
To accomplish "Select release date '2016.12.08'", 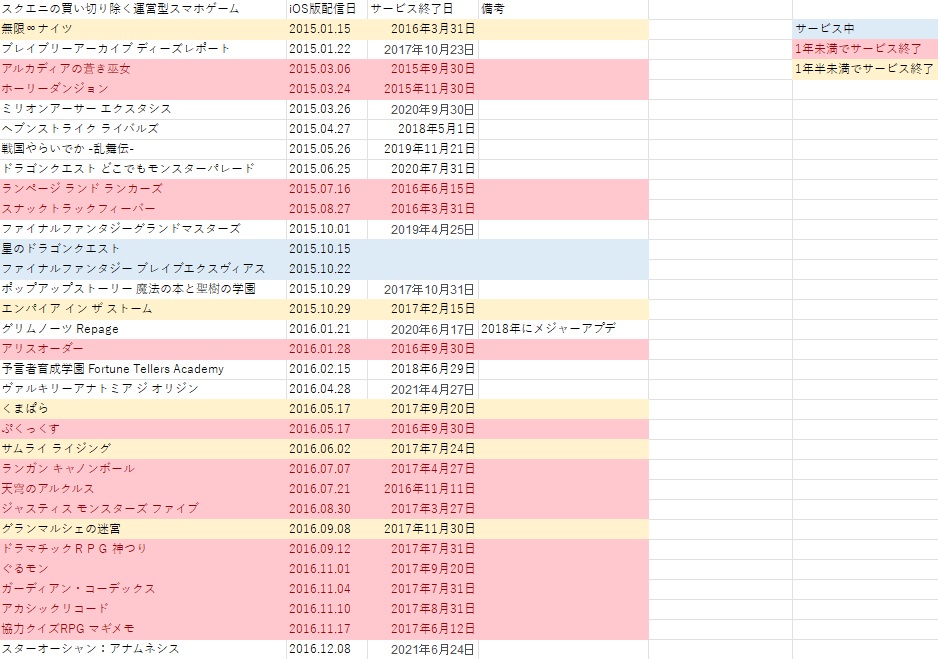I will point(327,649).
